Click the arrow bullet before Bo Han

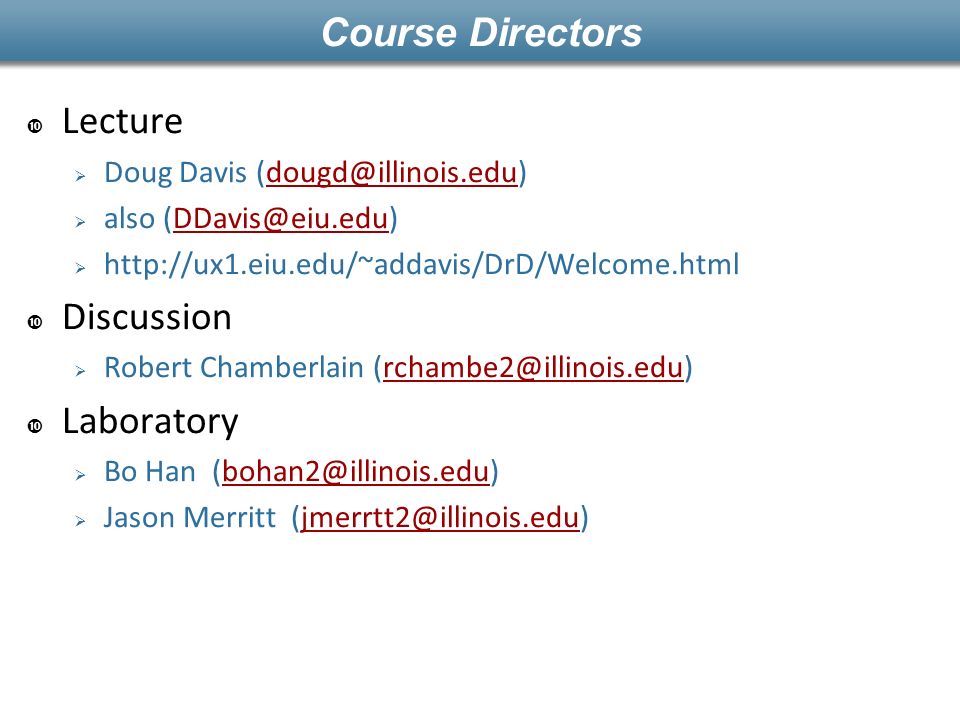tap(80, 474)
